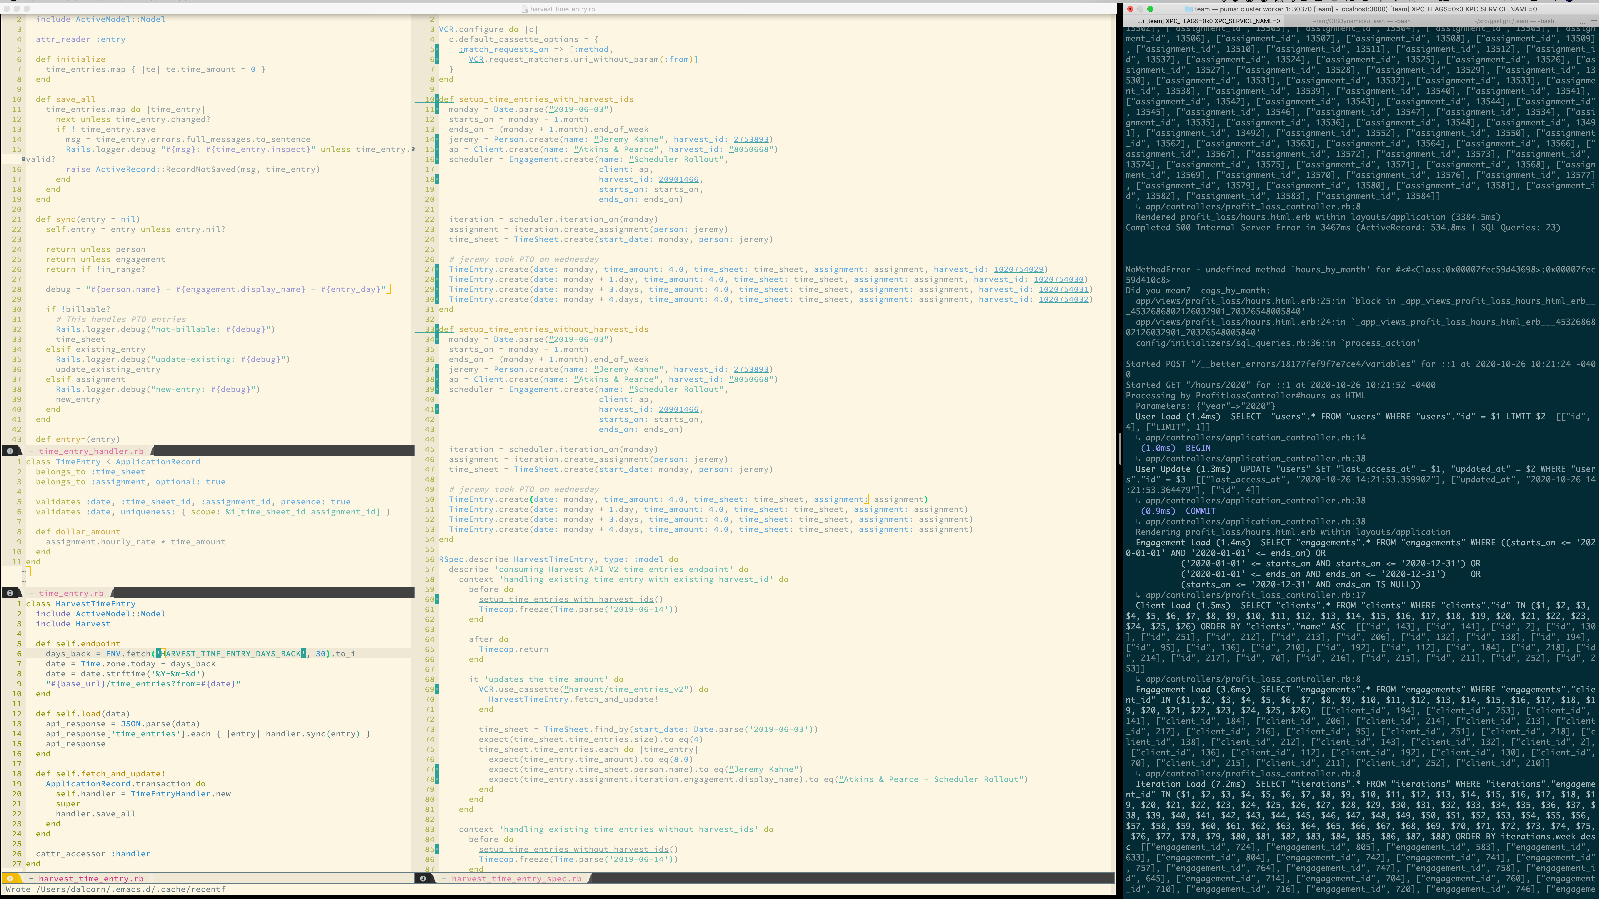Select harvest_time_entry.rb buffer name in mode line
This screenshot has height=899, width=1599.
(x=91, y=878)
